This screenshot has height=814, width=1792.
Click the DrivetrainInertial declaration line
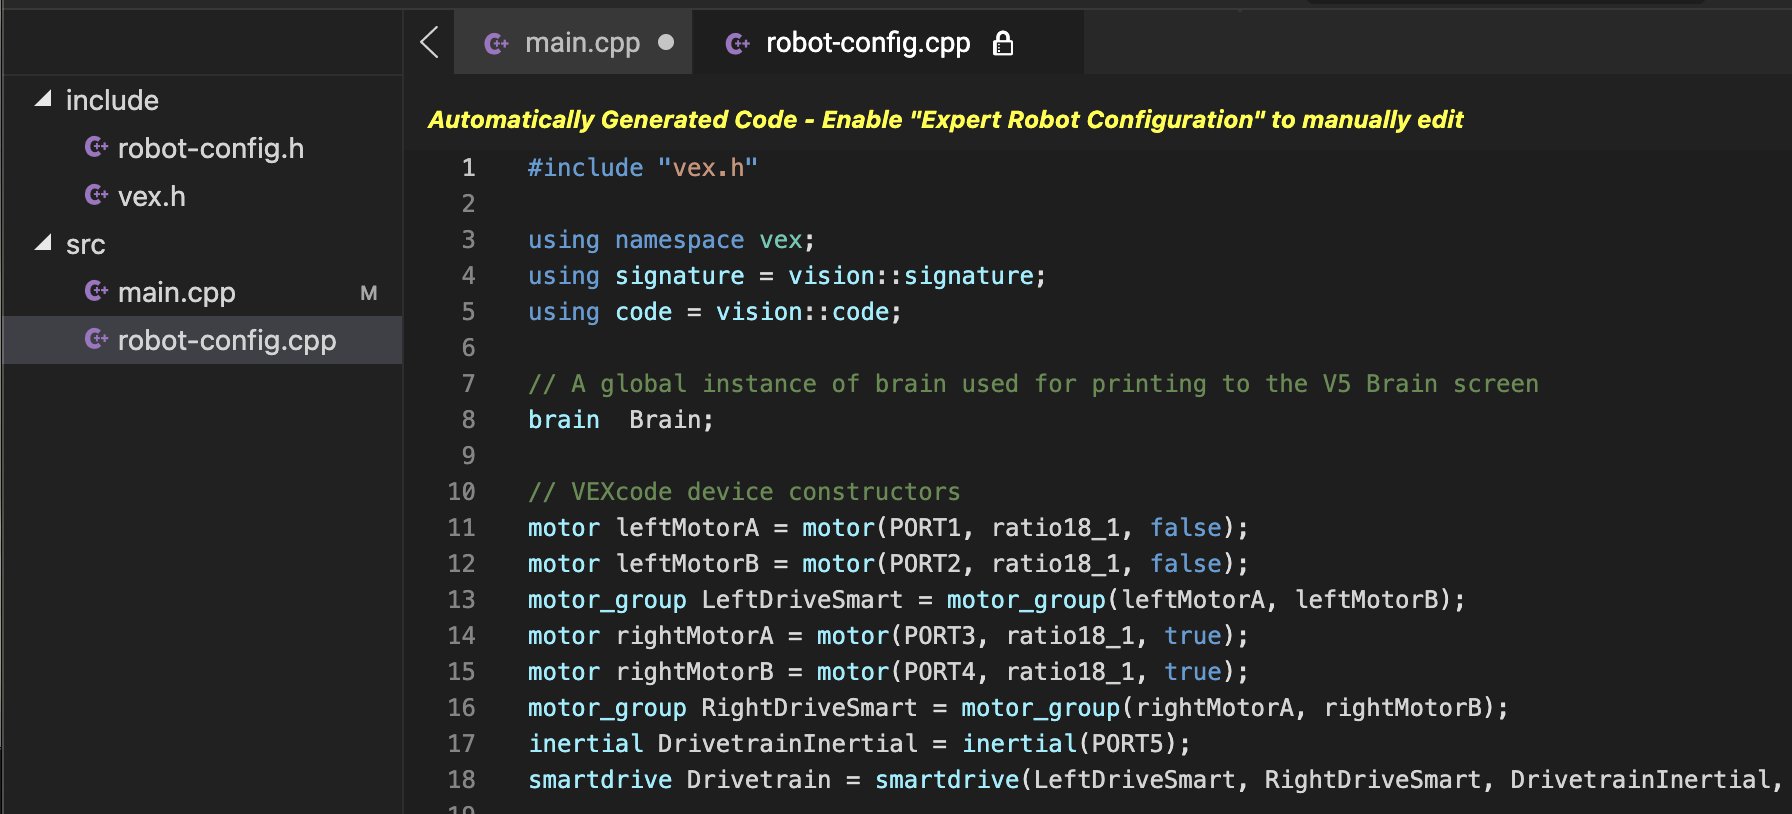[860, 744]
